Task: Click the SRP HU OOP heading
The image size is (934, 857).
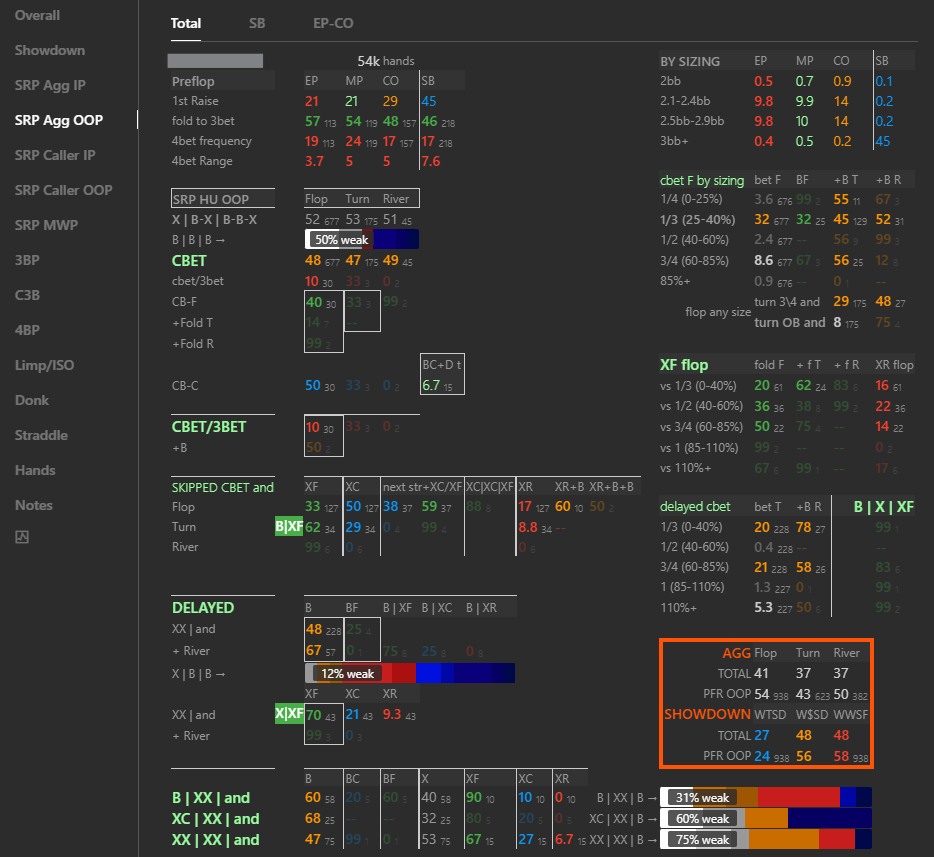Action: point(210,200)
